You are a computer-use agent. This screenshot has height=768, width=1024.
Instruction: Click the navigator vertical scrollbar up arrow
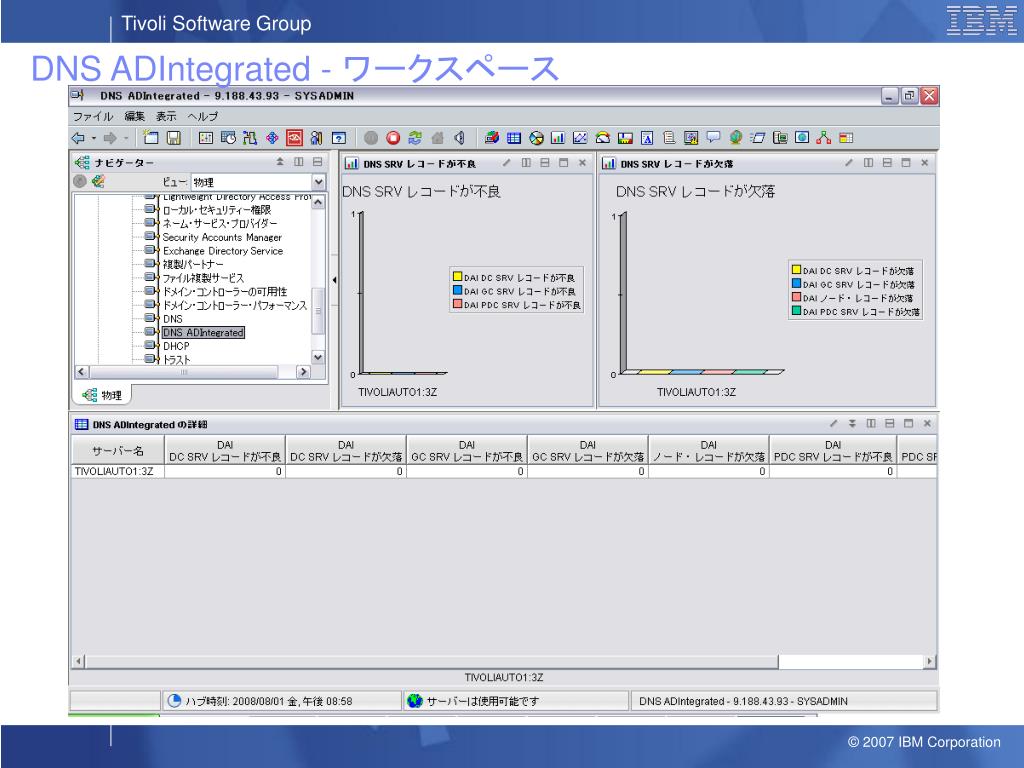tap(318, 202)
